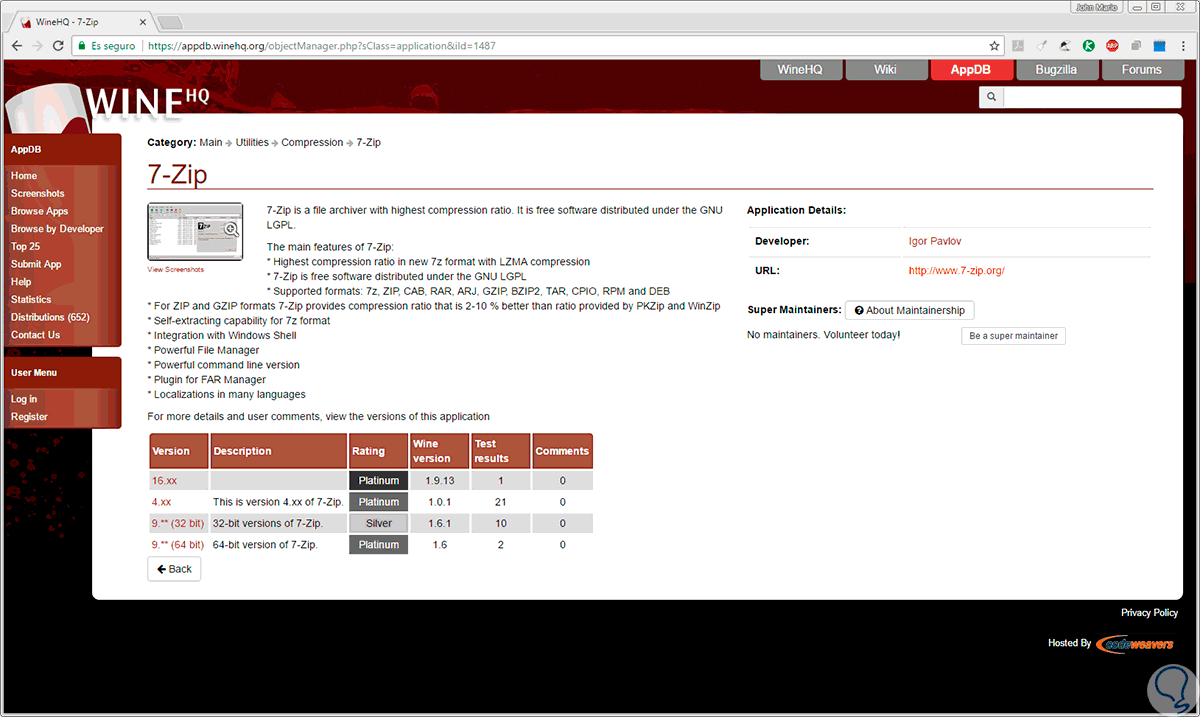Open the Wiki tab

click(x=885, y=70)
